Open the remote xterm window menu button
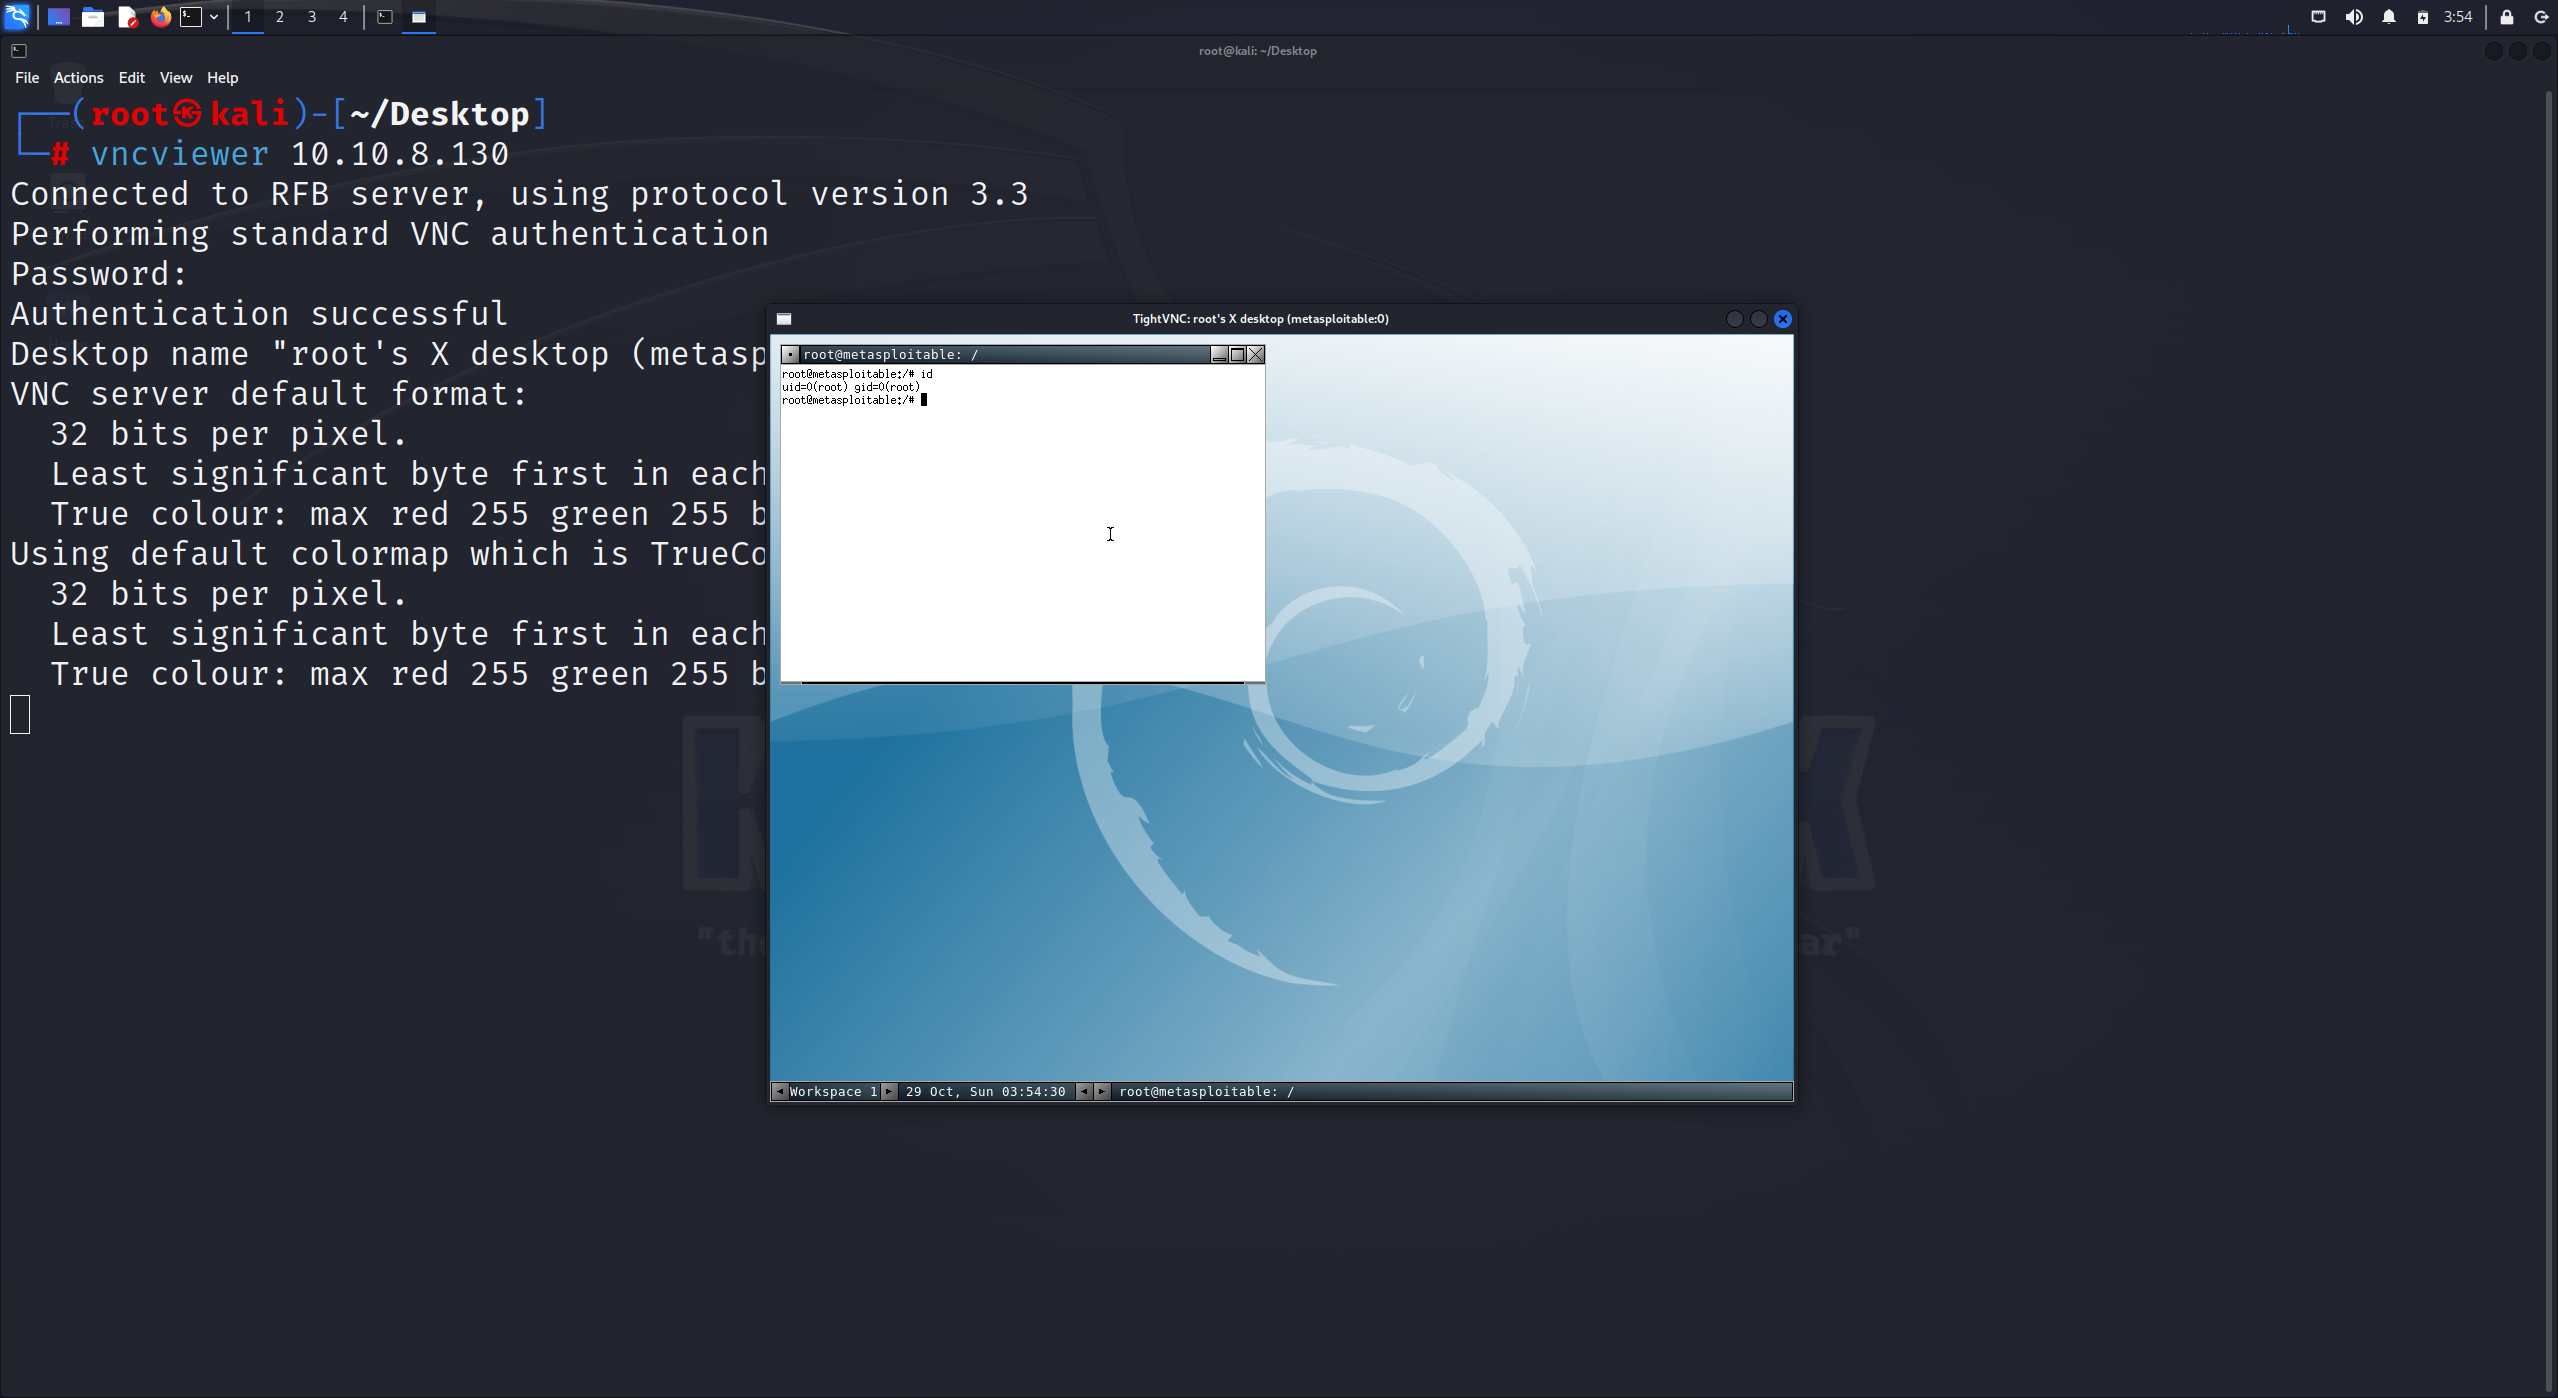2558x1398 pixels. pyautogui.click(x=790, y=355)
